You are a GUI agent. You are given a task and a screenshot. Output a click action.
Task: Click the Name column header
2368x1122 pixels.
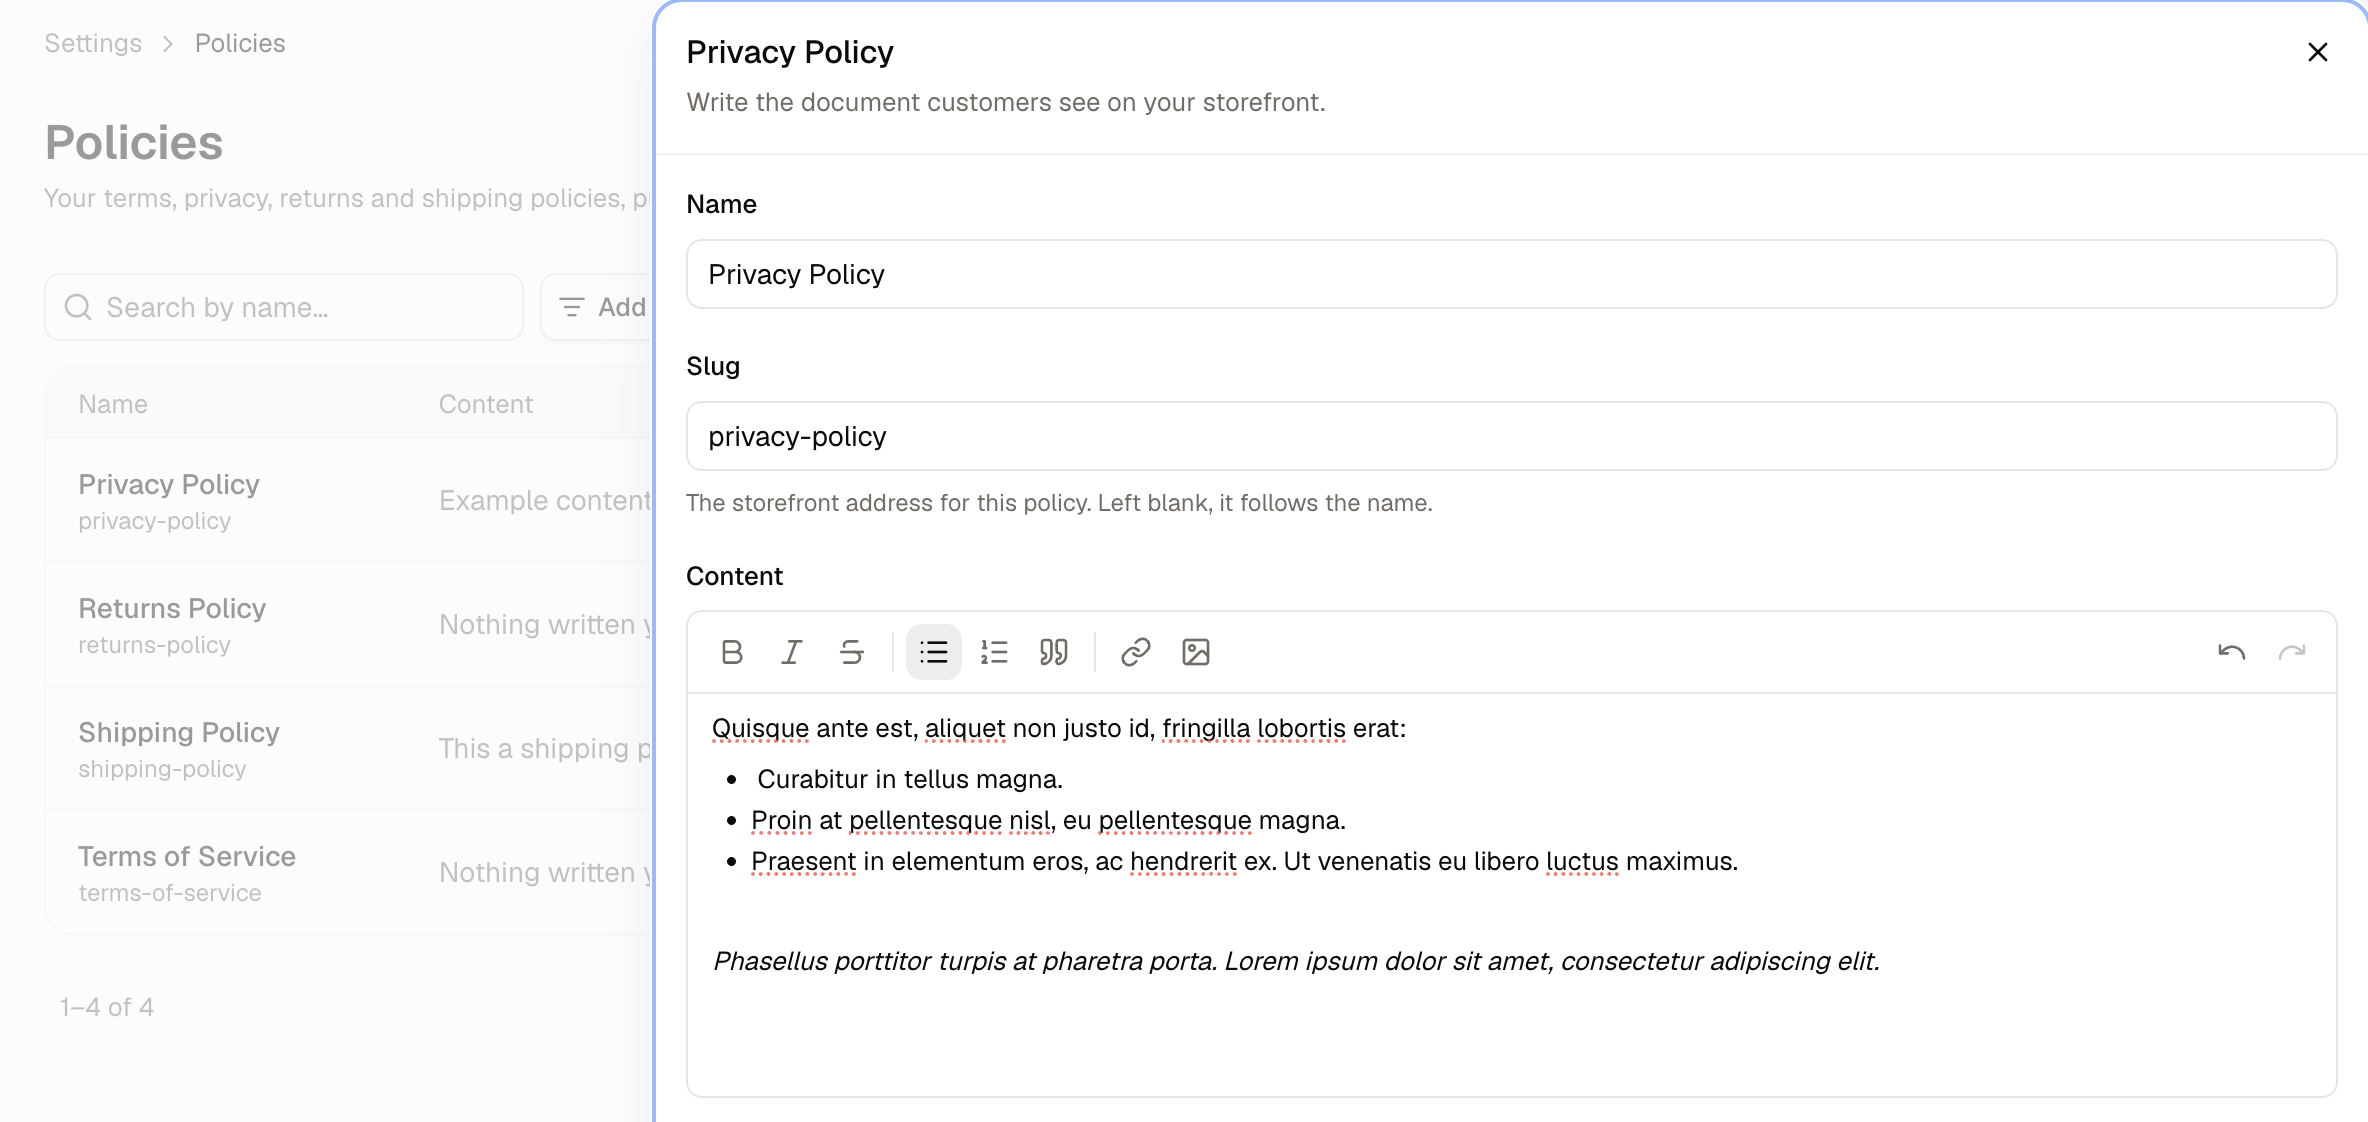click(x=113, y=404)
